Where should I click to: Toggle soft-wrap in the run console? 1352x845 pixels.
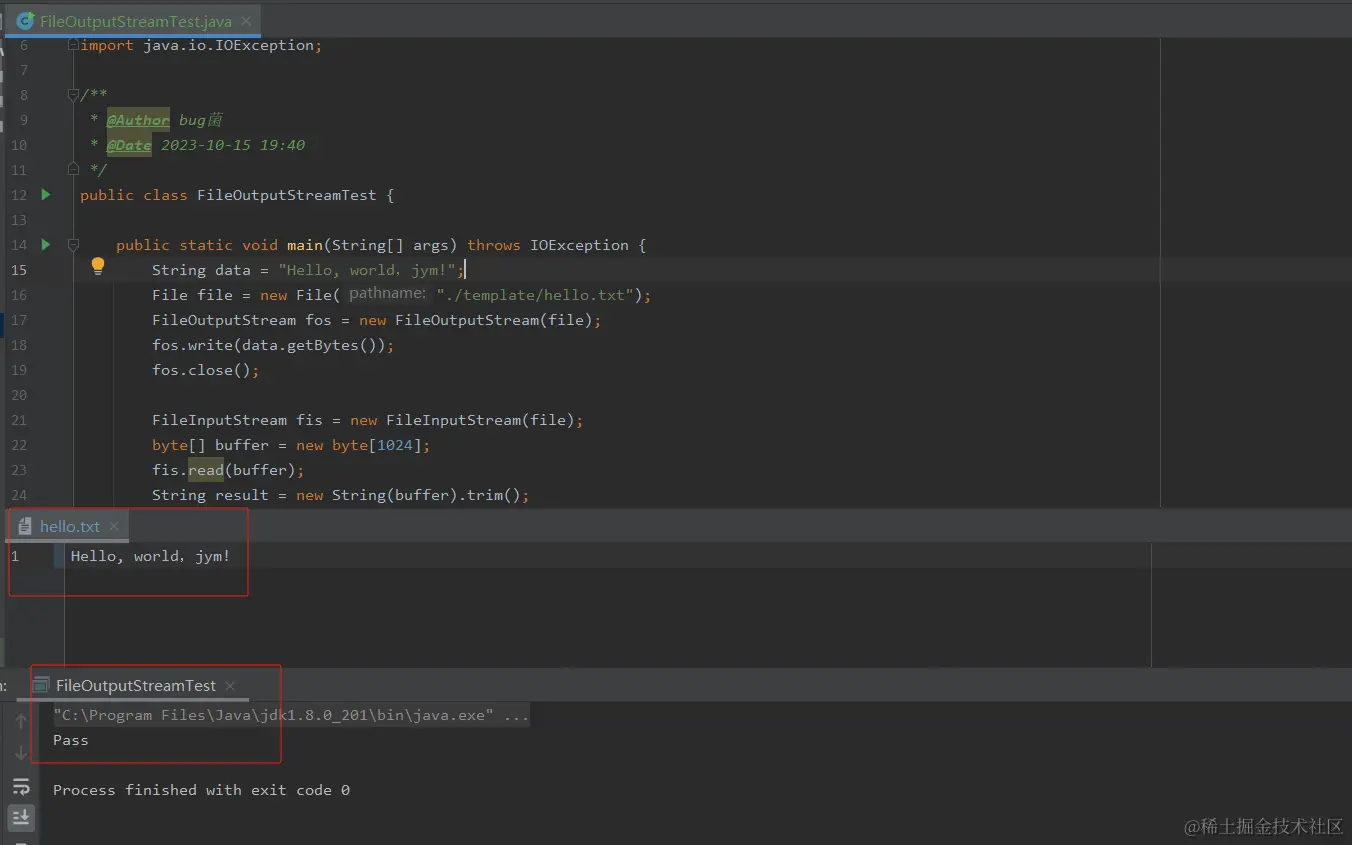coord(21,786)
